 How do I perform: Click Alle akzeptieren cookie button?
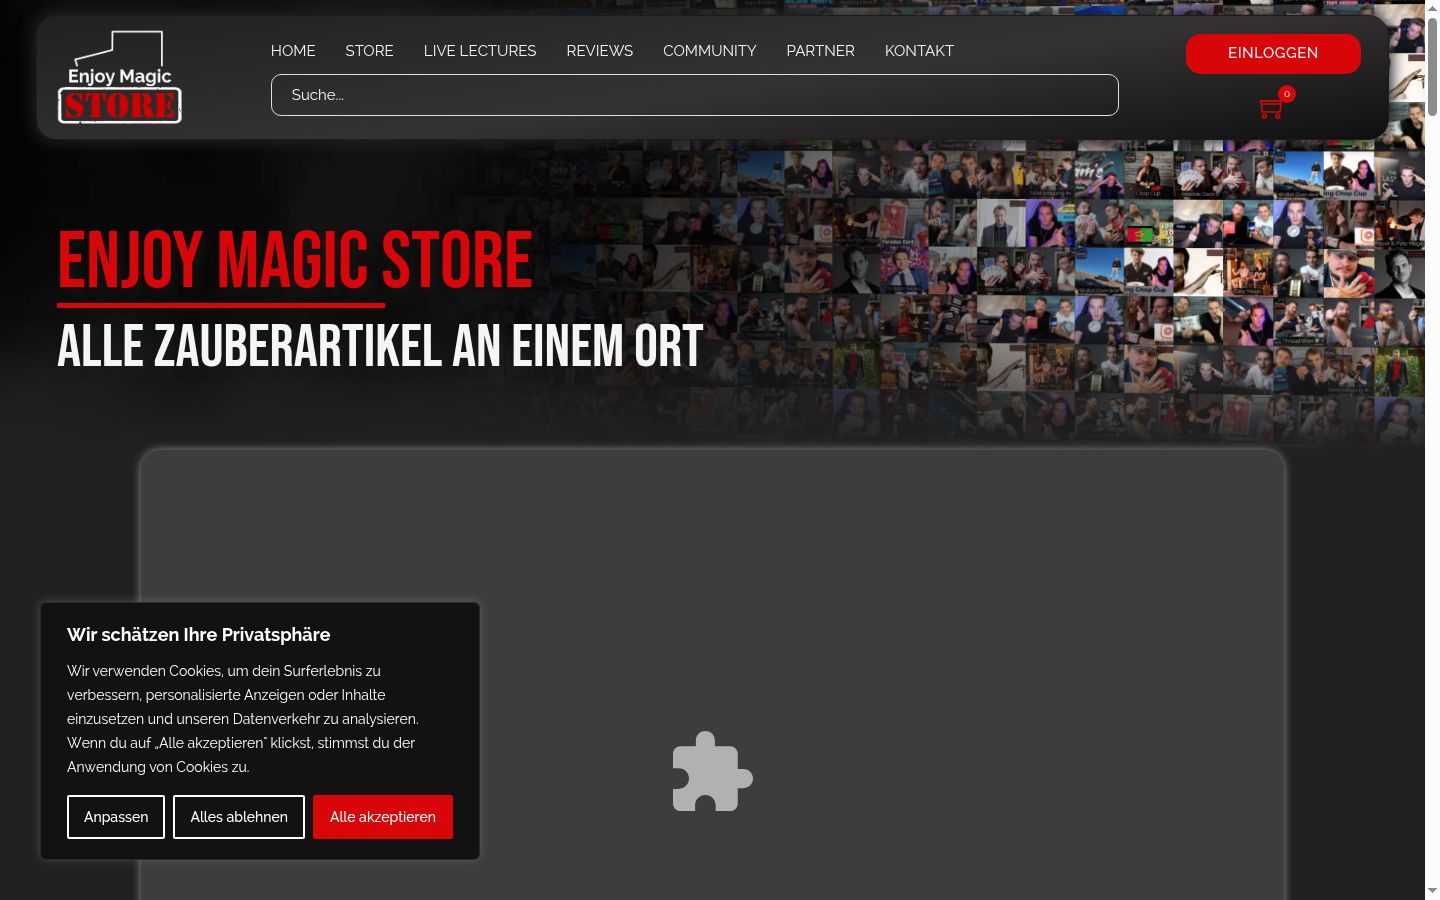point(383,817)
